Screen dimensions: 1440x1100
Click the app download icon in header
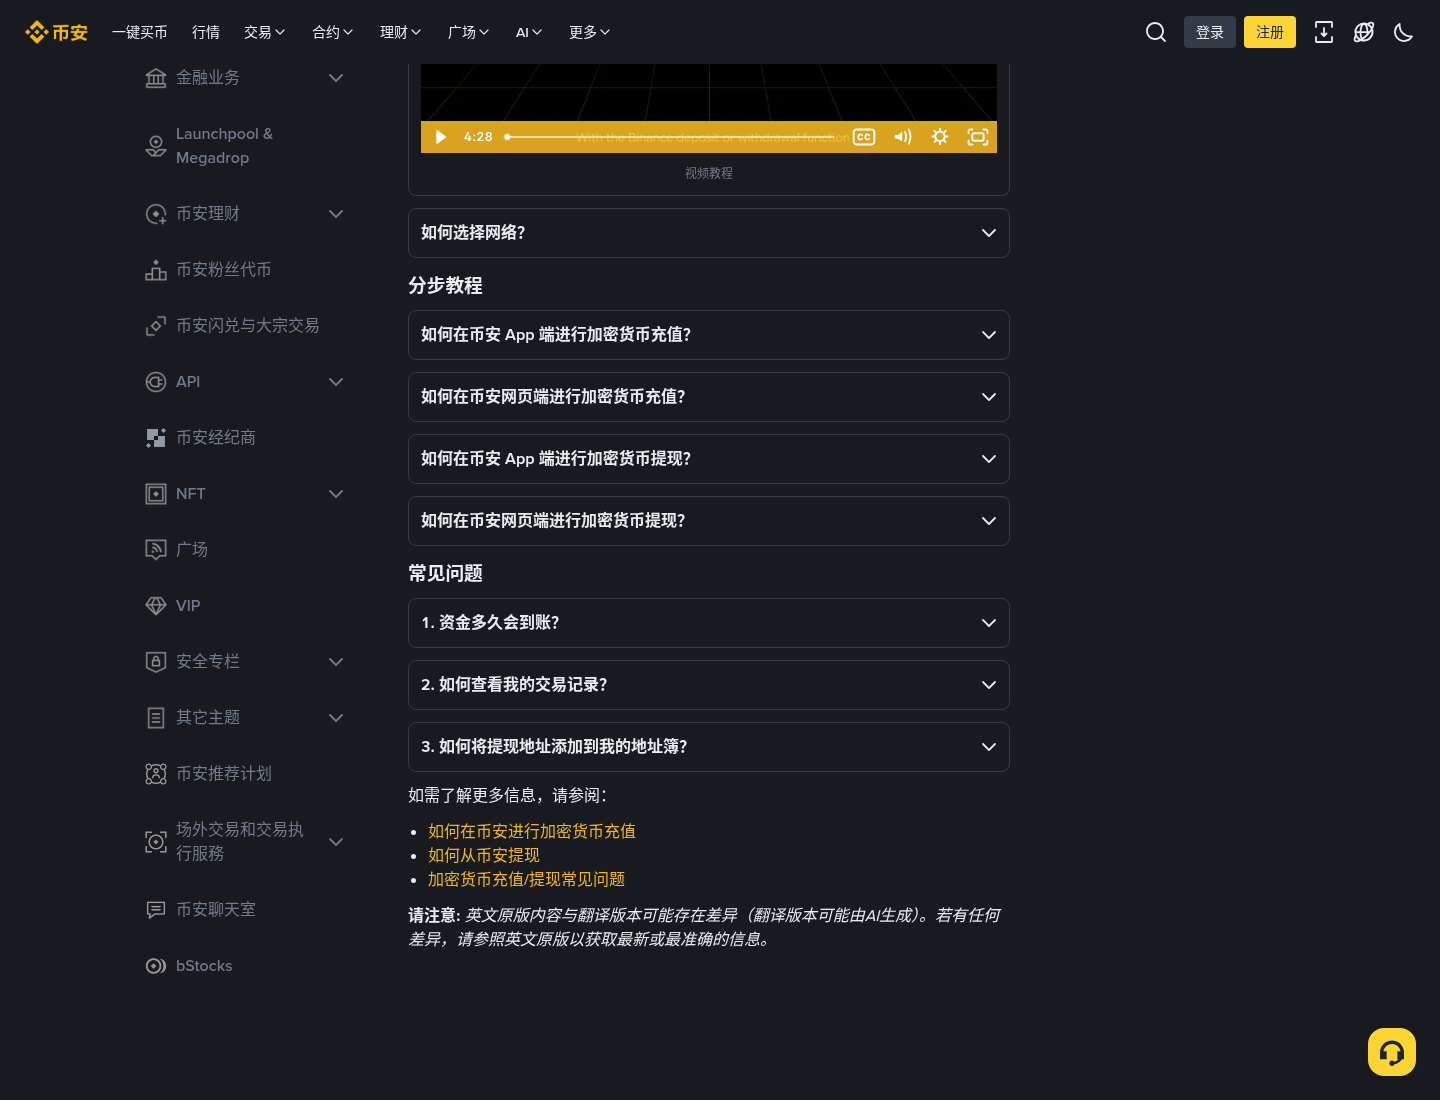point(1324,32)
